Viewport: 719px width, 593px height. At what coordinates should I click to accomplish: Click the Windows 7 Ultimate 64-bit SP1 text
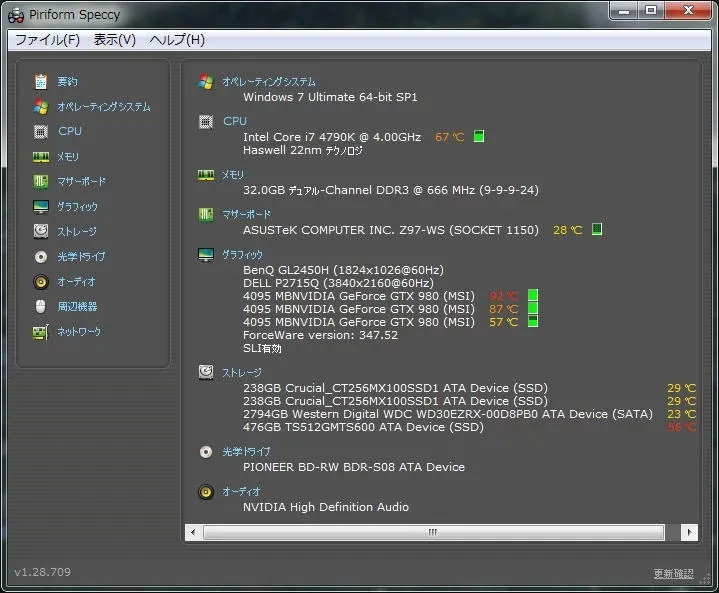(330, 97)
